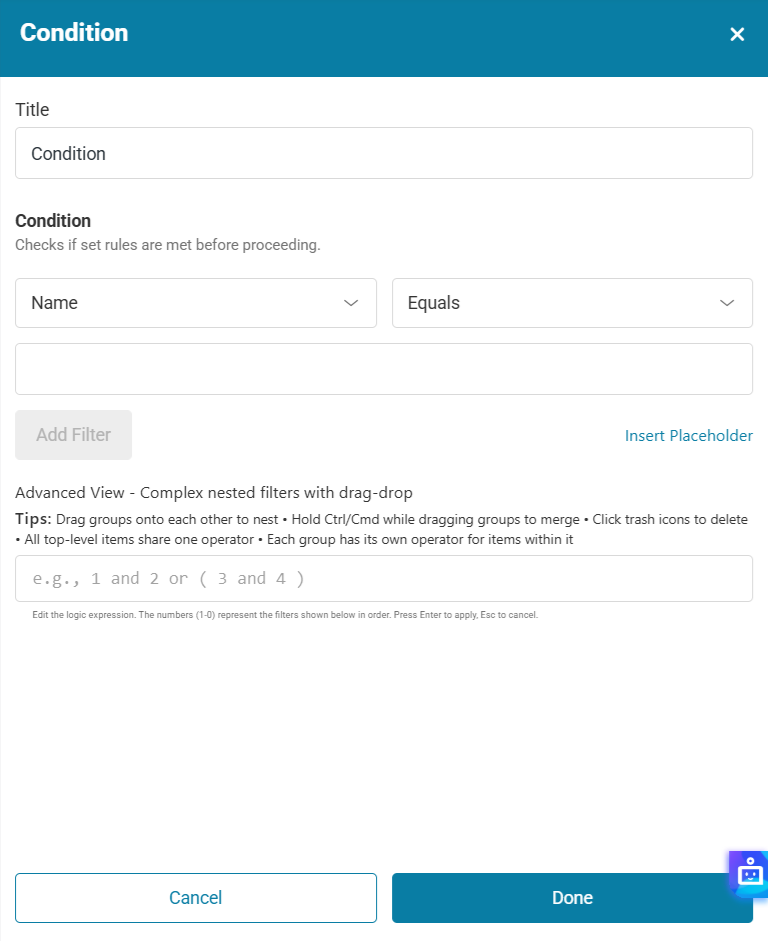Image resolution: width=768 pixels, height=941 pixels.
Task: Click the 'Title' field label
Action: pos(32,109)
